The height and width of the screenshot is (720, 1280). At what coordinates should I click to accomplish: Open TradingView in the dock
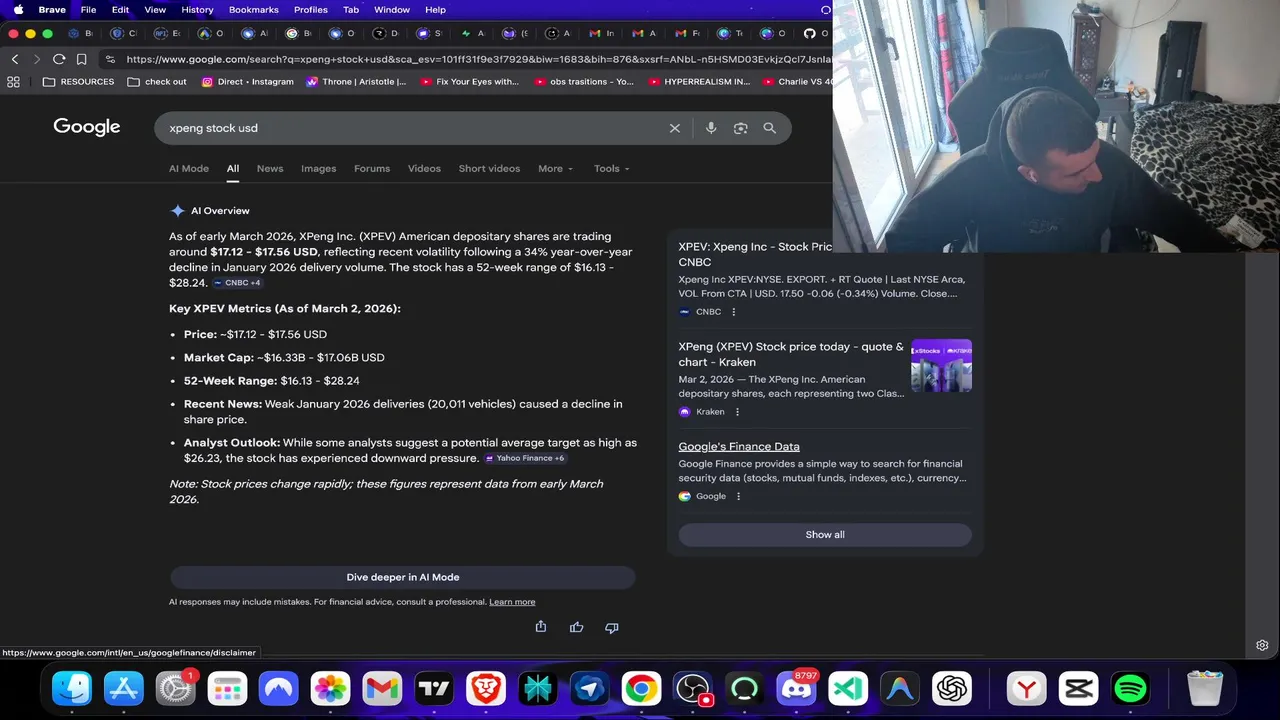[x=434, y=688]
